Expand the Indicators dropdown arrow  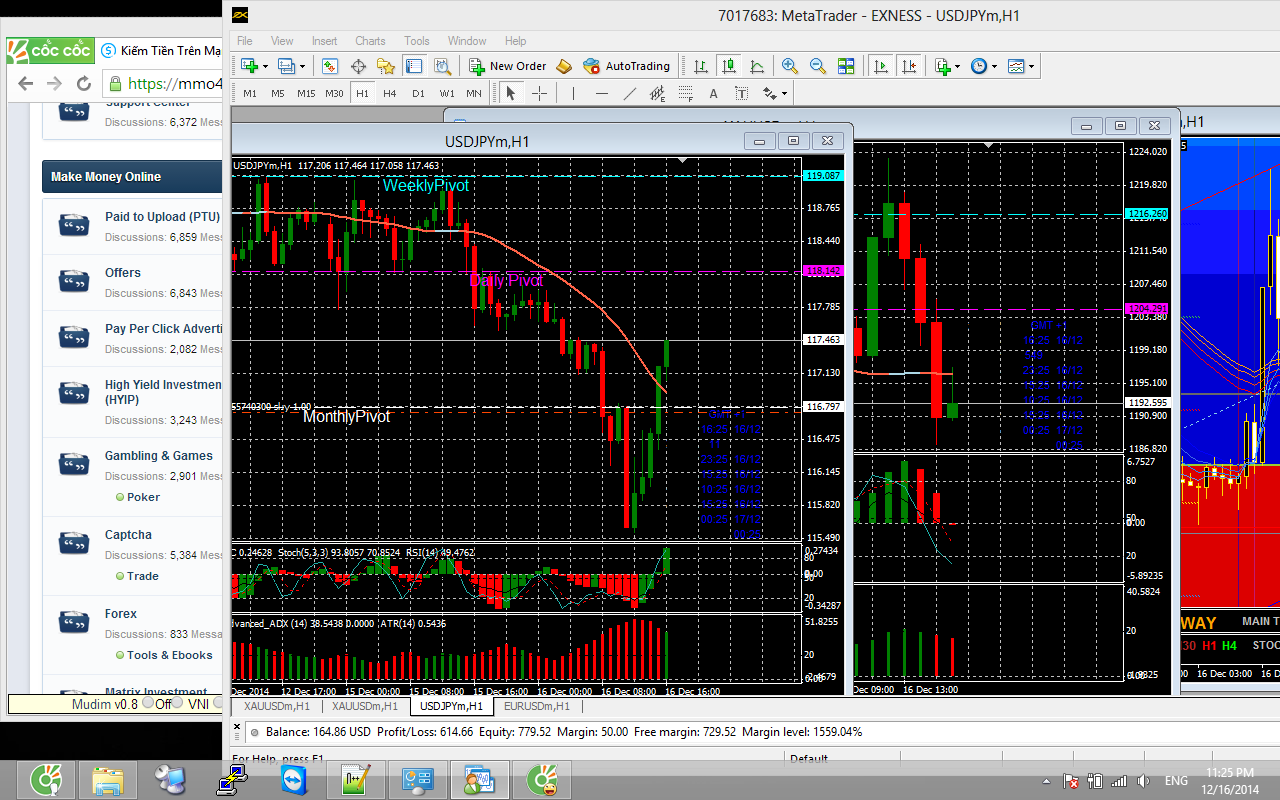[958, 66]
